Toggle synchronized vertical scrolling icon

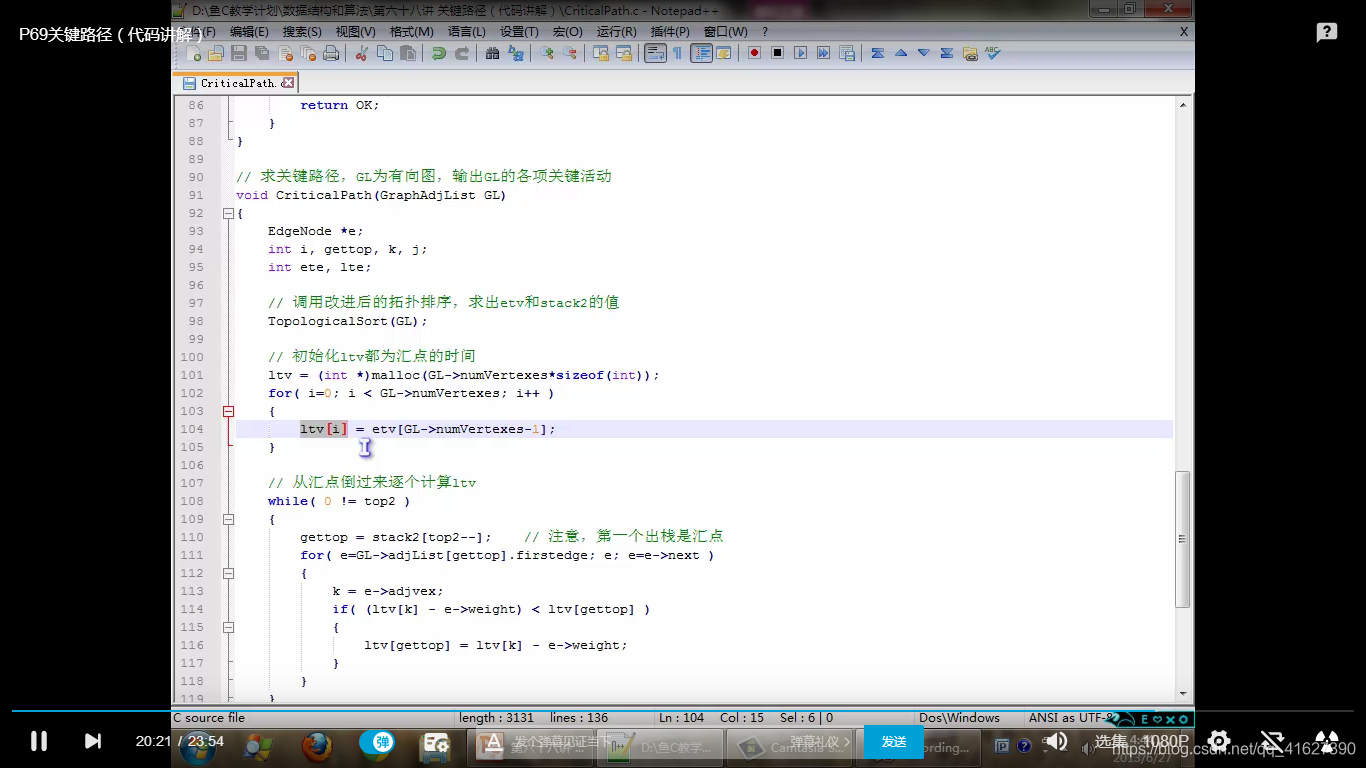coord(601,53)
